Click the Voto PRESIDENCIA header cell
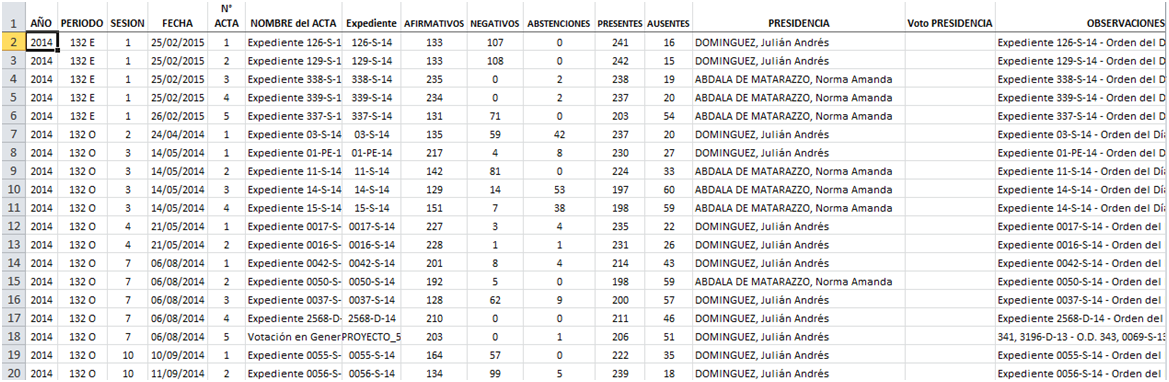 tap(950, 23)
